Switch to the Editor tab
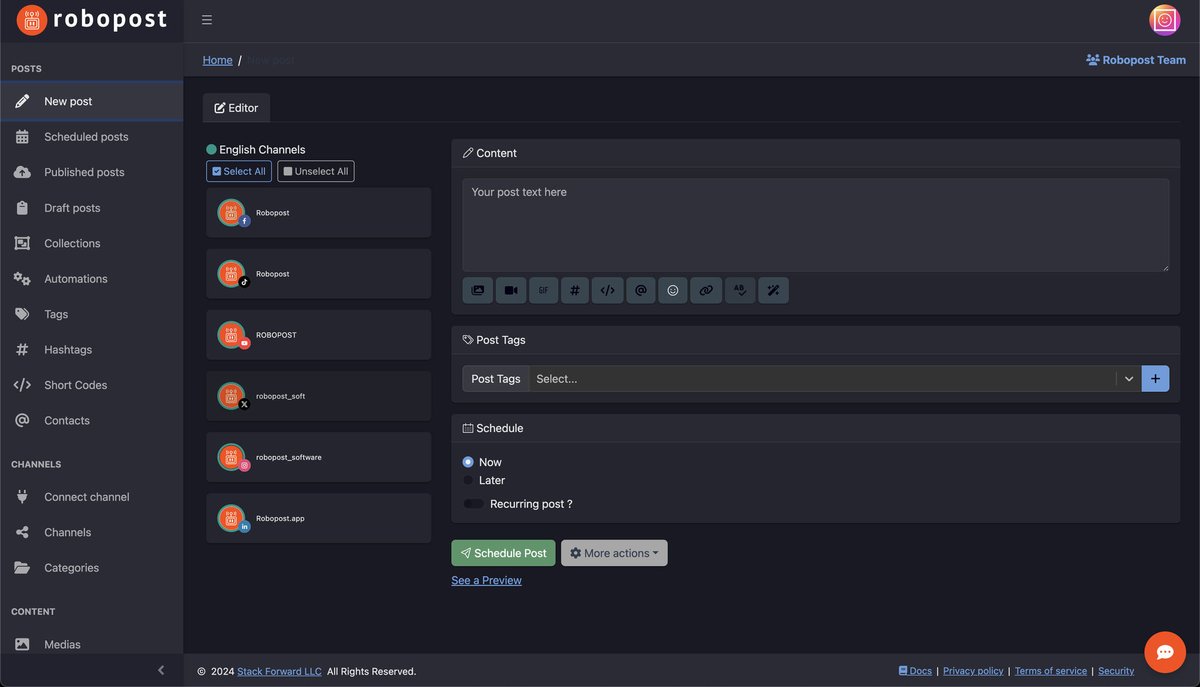This screenshot has height=687, width=1200. (x=236, y=107)
